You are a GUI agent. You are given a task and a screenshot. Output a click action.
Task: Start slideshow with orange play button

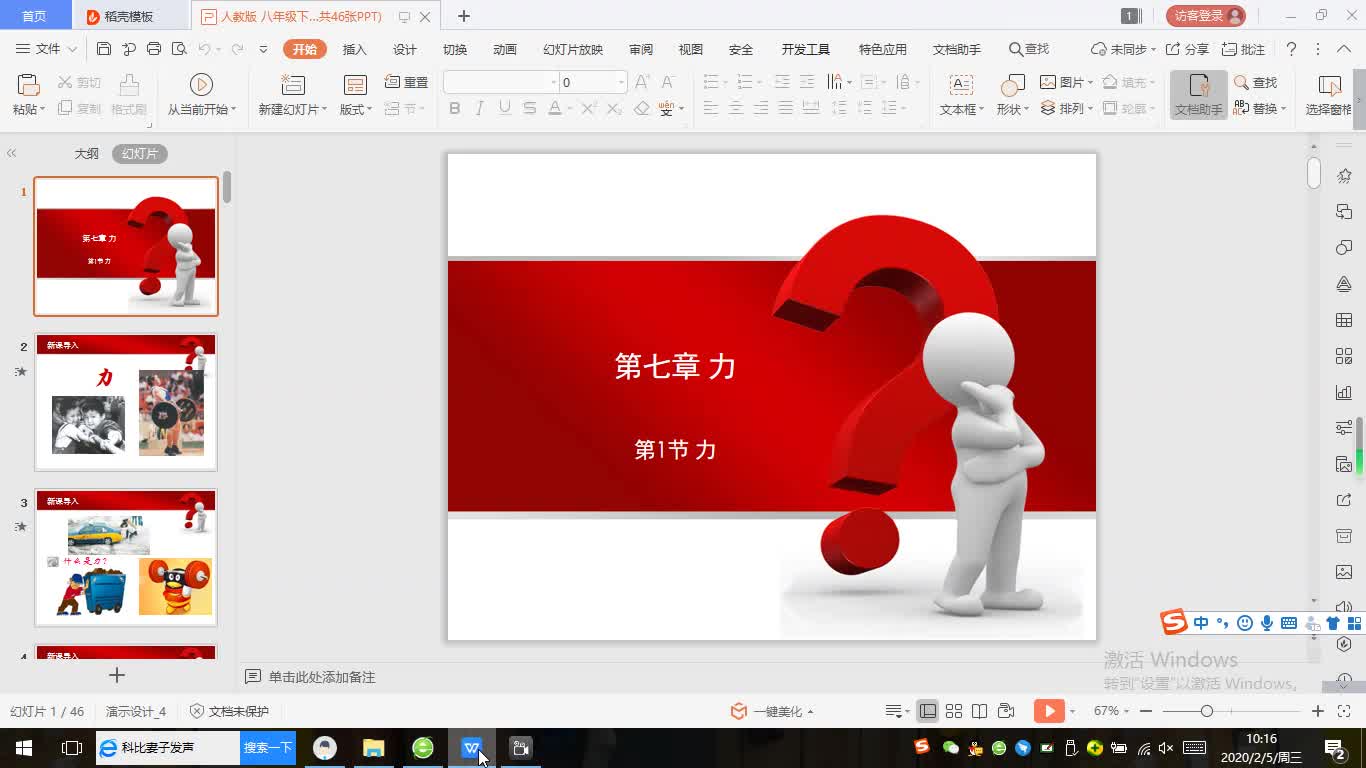pyautogui.click(x=1048, y=711)
